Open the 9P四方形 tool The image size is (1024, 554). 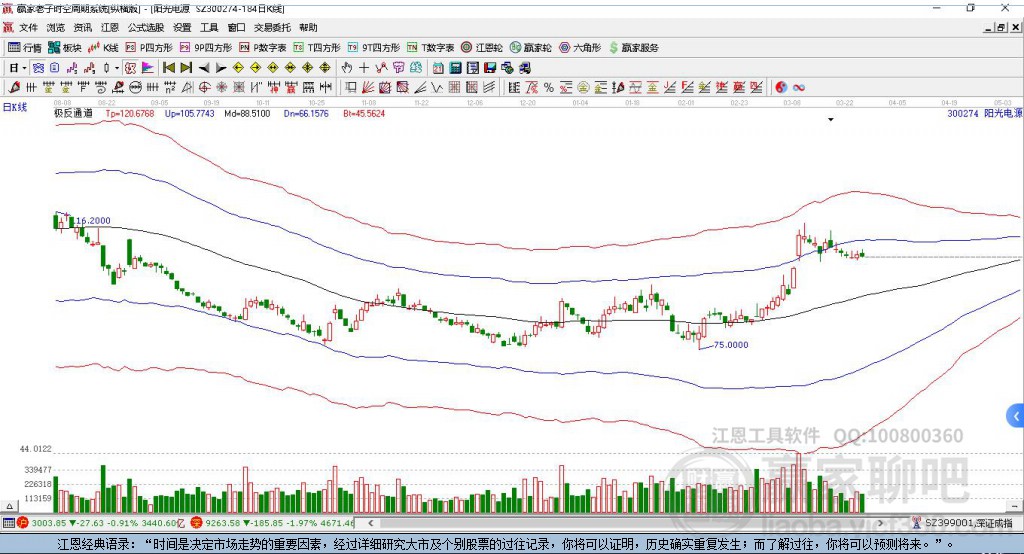pyautogui.click(x=206, y=48)
